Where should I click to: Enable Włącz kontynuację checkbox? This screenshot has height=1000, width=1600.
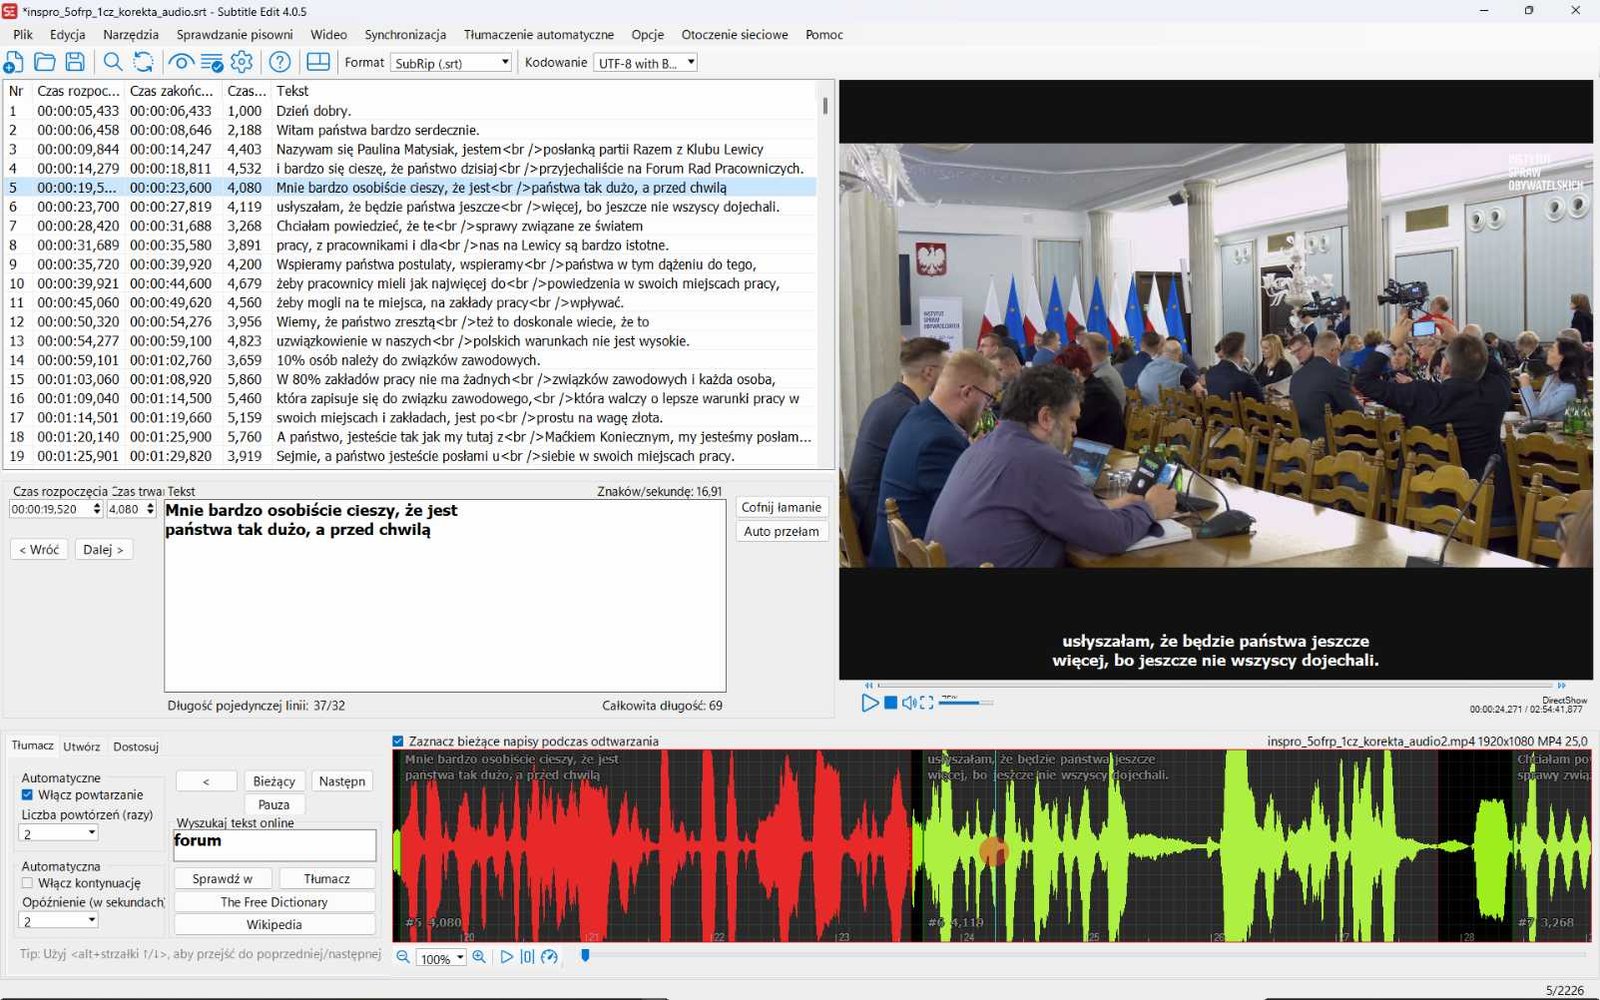point(27,883)
